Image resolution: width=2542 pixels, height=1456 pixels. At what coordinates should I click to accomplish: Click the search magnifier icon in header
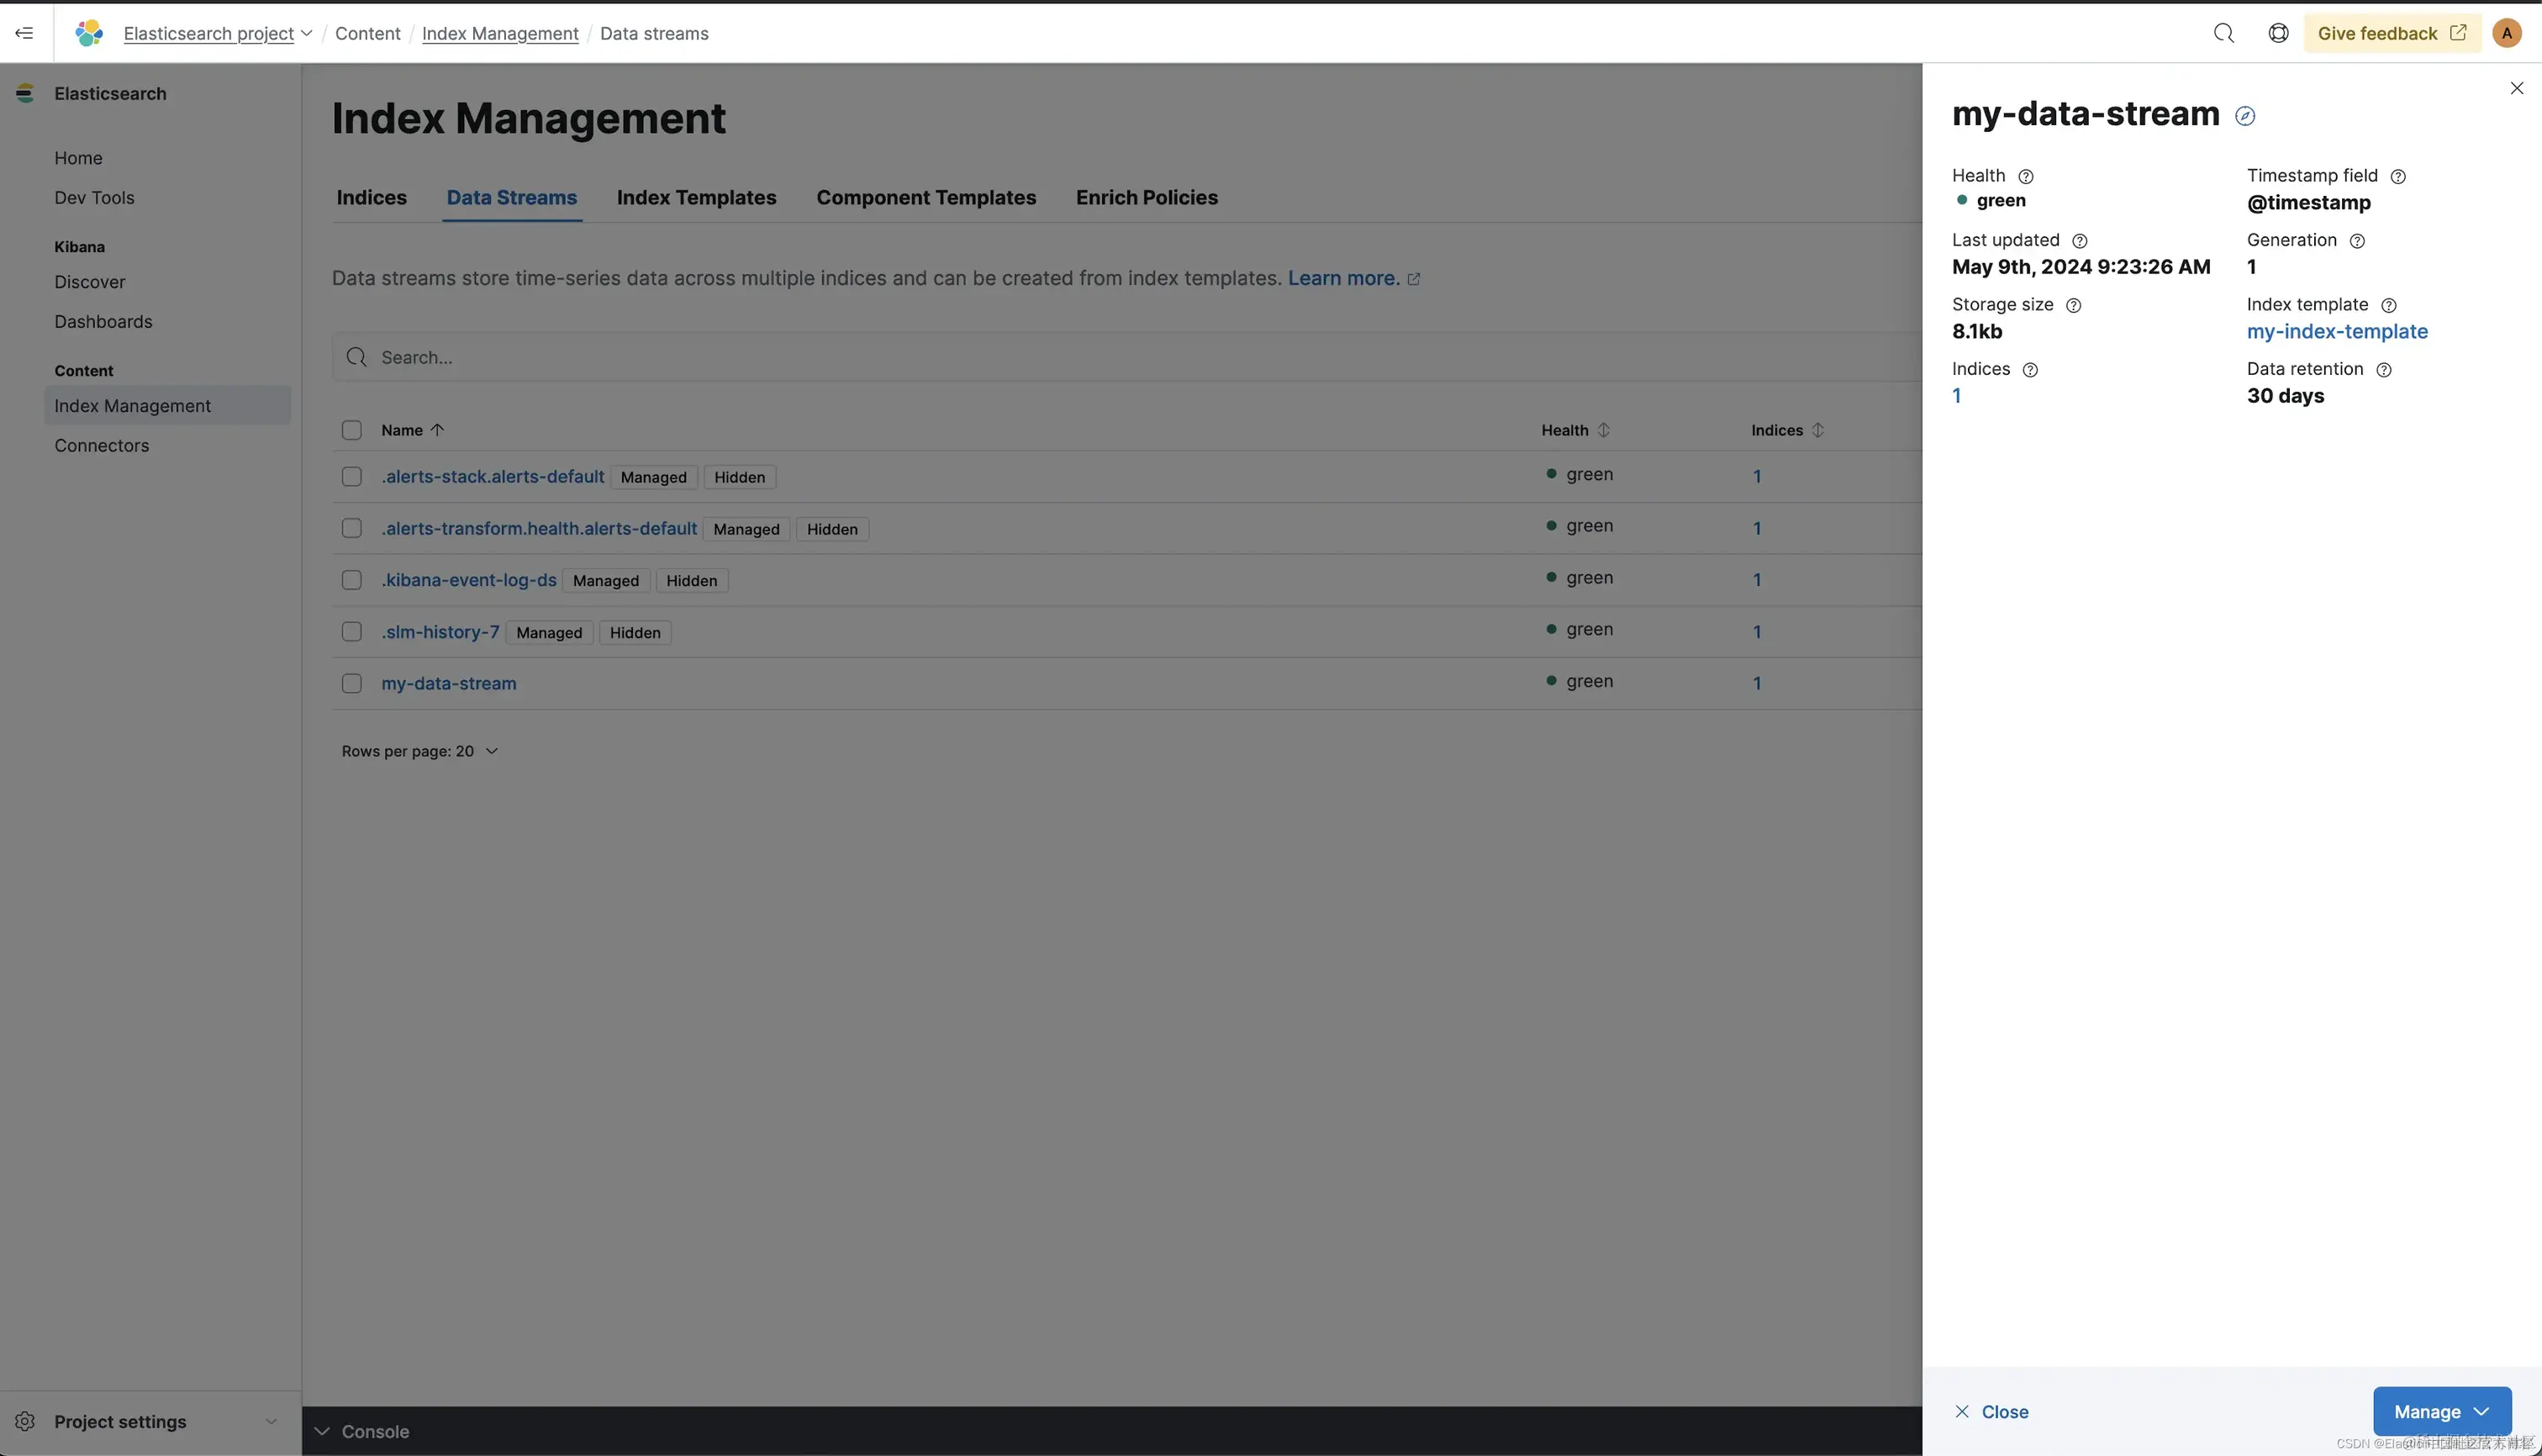coord(2223,33)
